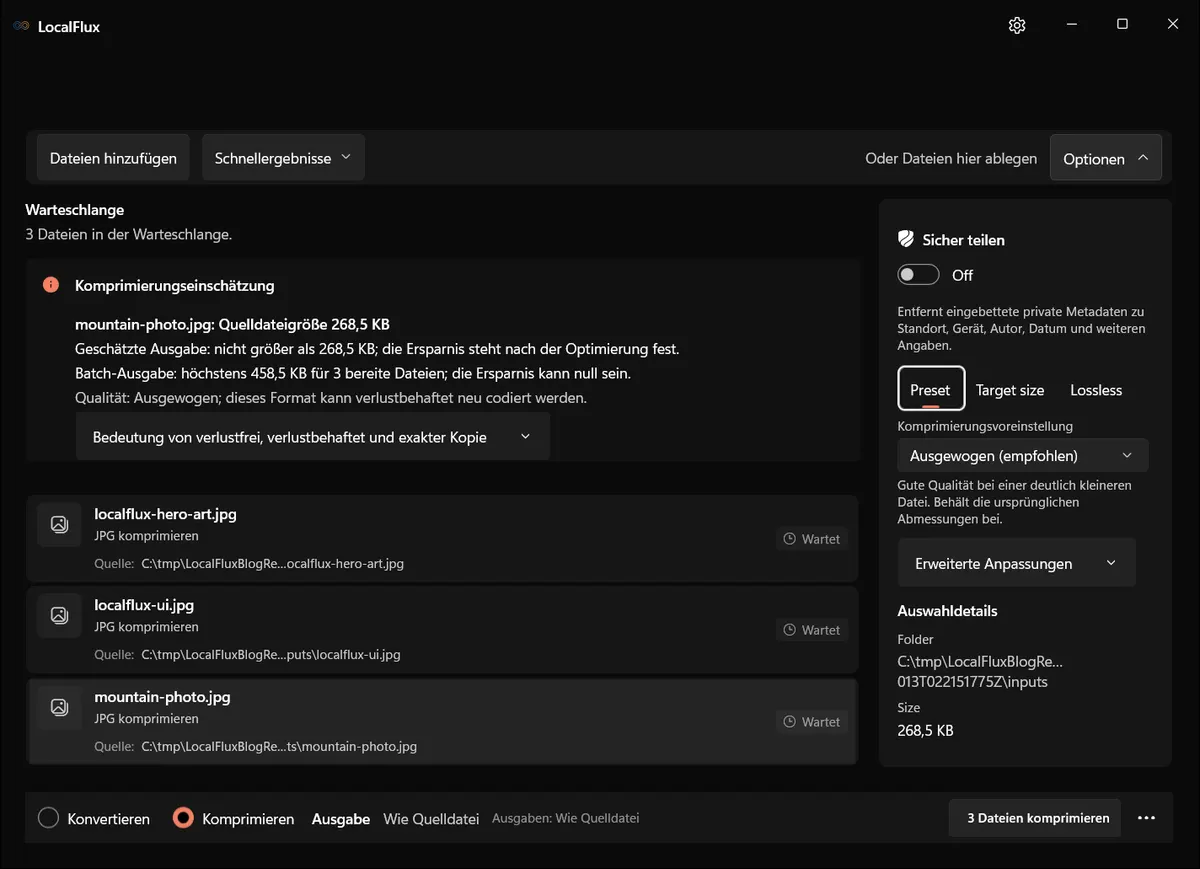Switch to the Lossless tab
1200x869 pixels.
1096,390
